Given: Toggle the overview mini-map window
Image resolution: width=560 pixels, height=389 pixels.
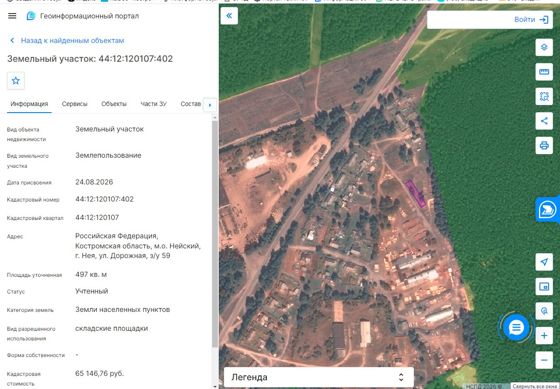Looking at the screenshot, I should 544,286.
